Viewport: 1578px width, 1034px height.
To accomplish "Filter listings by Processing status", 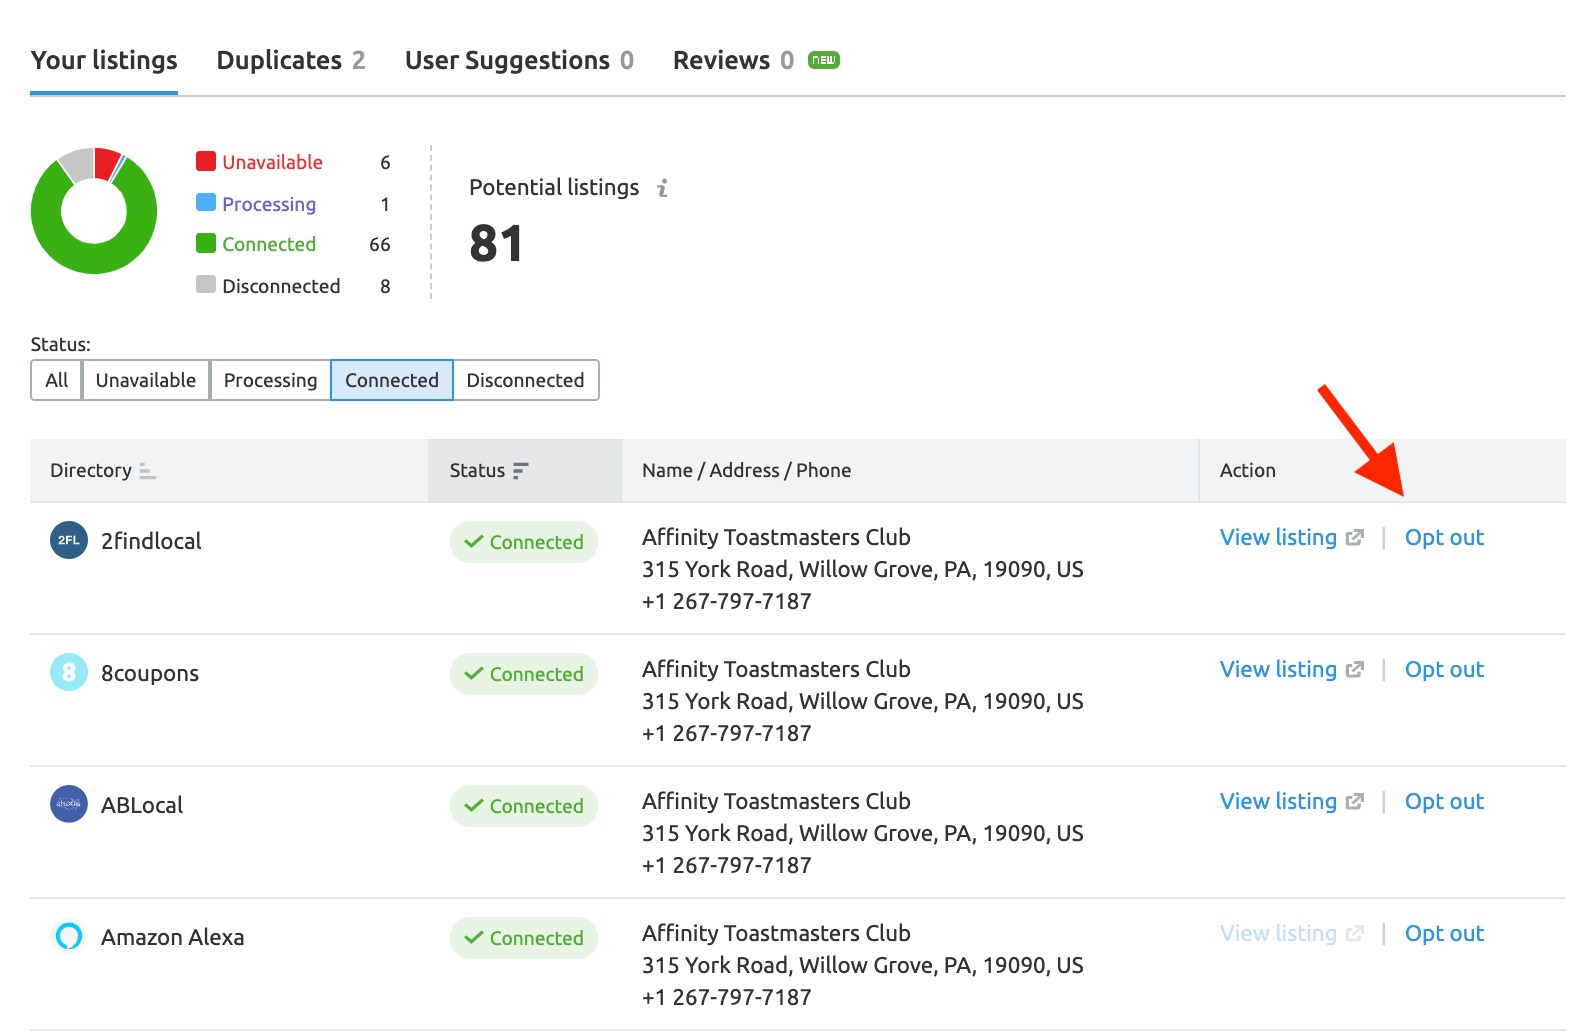I will pyautogui.click(x=270, y=380).
